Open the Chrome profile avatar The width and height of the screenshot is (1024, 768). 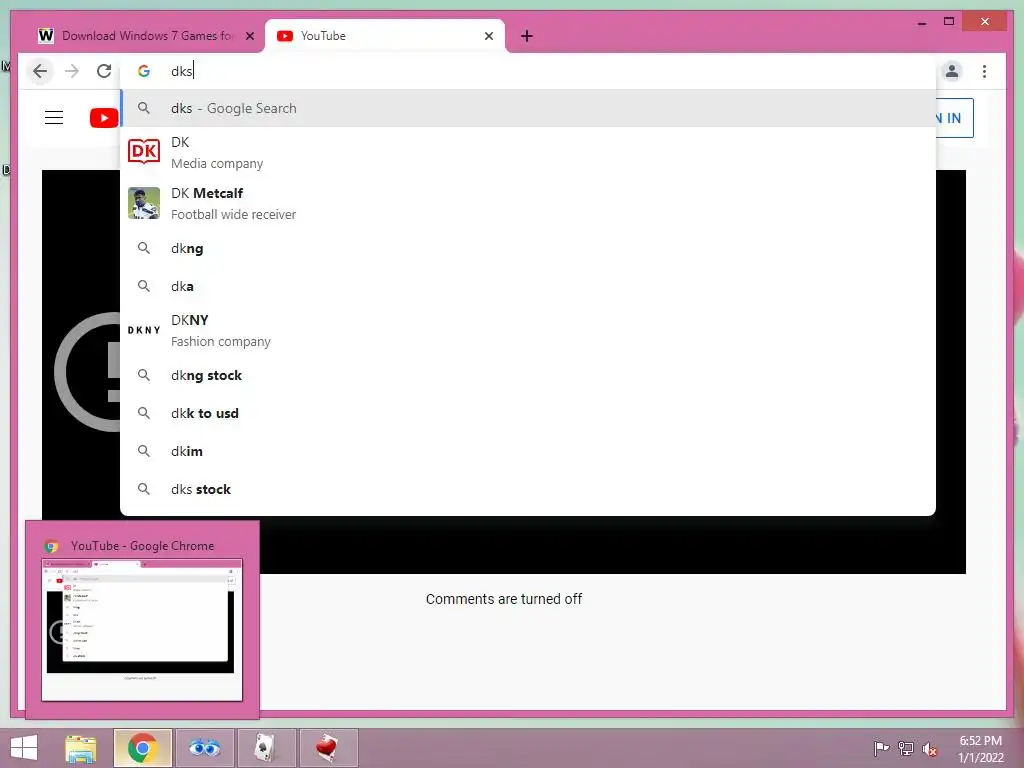point(952,71)
